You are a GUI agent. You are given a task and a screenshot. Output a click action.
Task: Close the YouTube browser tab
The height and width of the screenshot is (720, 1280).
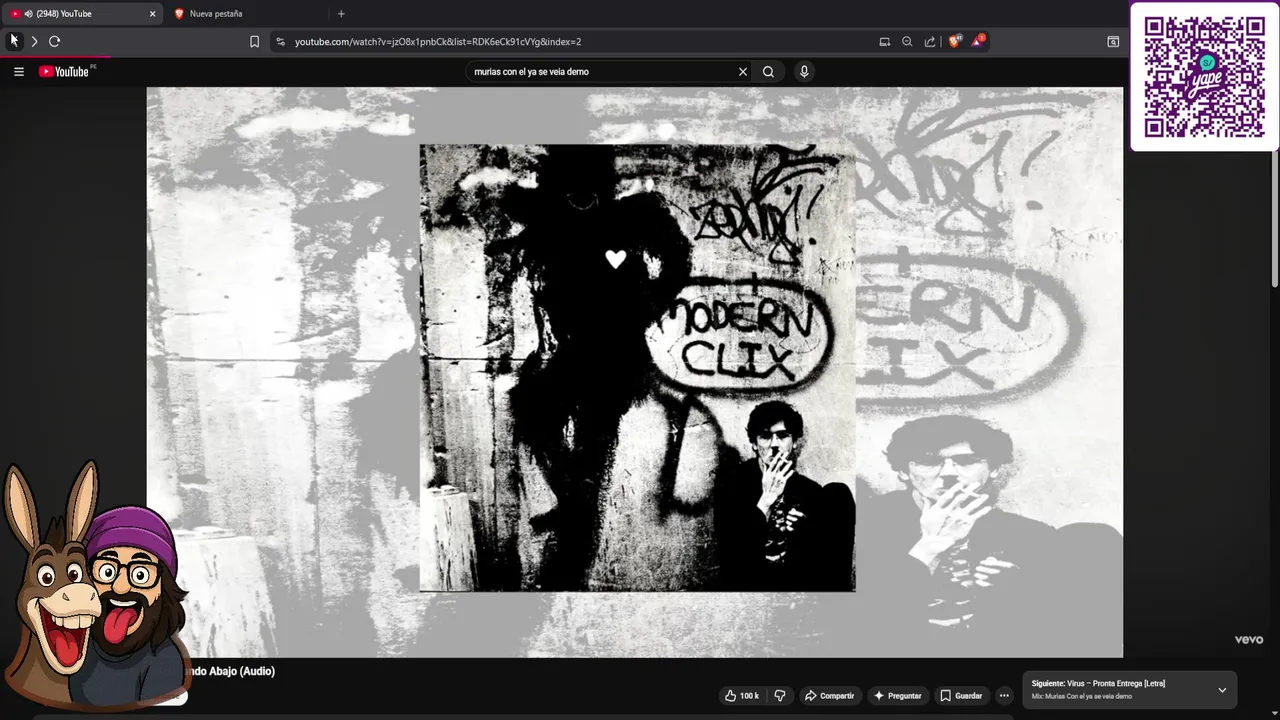tap(152, 14)
